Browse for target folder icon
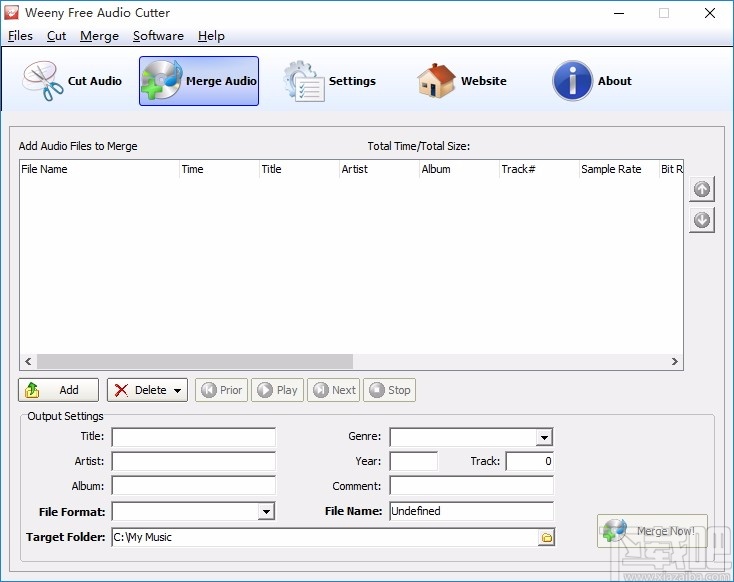The width and height of the screenshot is (734, 582). point(546,538)
